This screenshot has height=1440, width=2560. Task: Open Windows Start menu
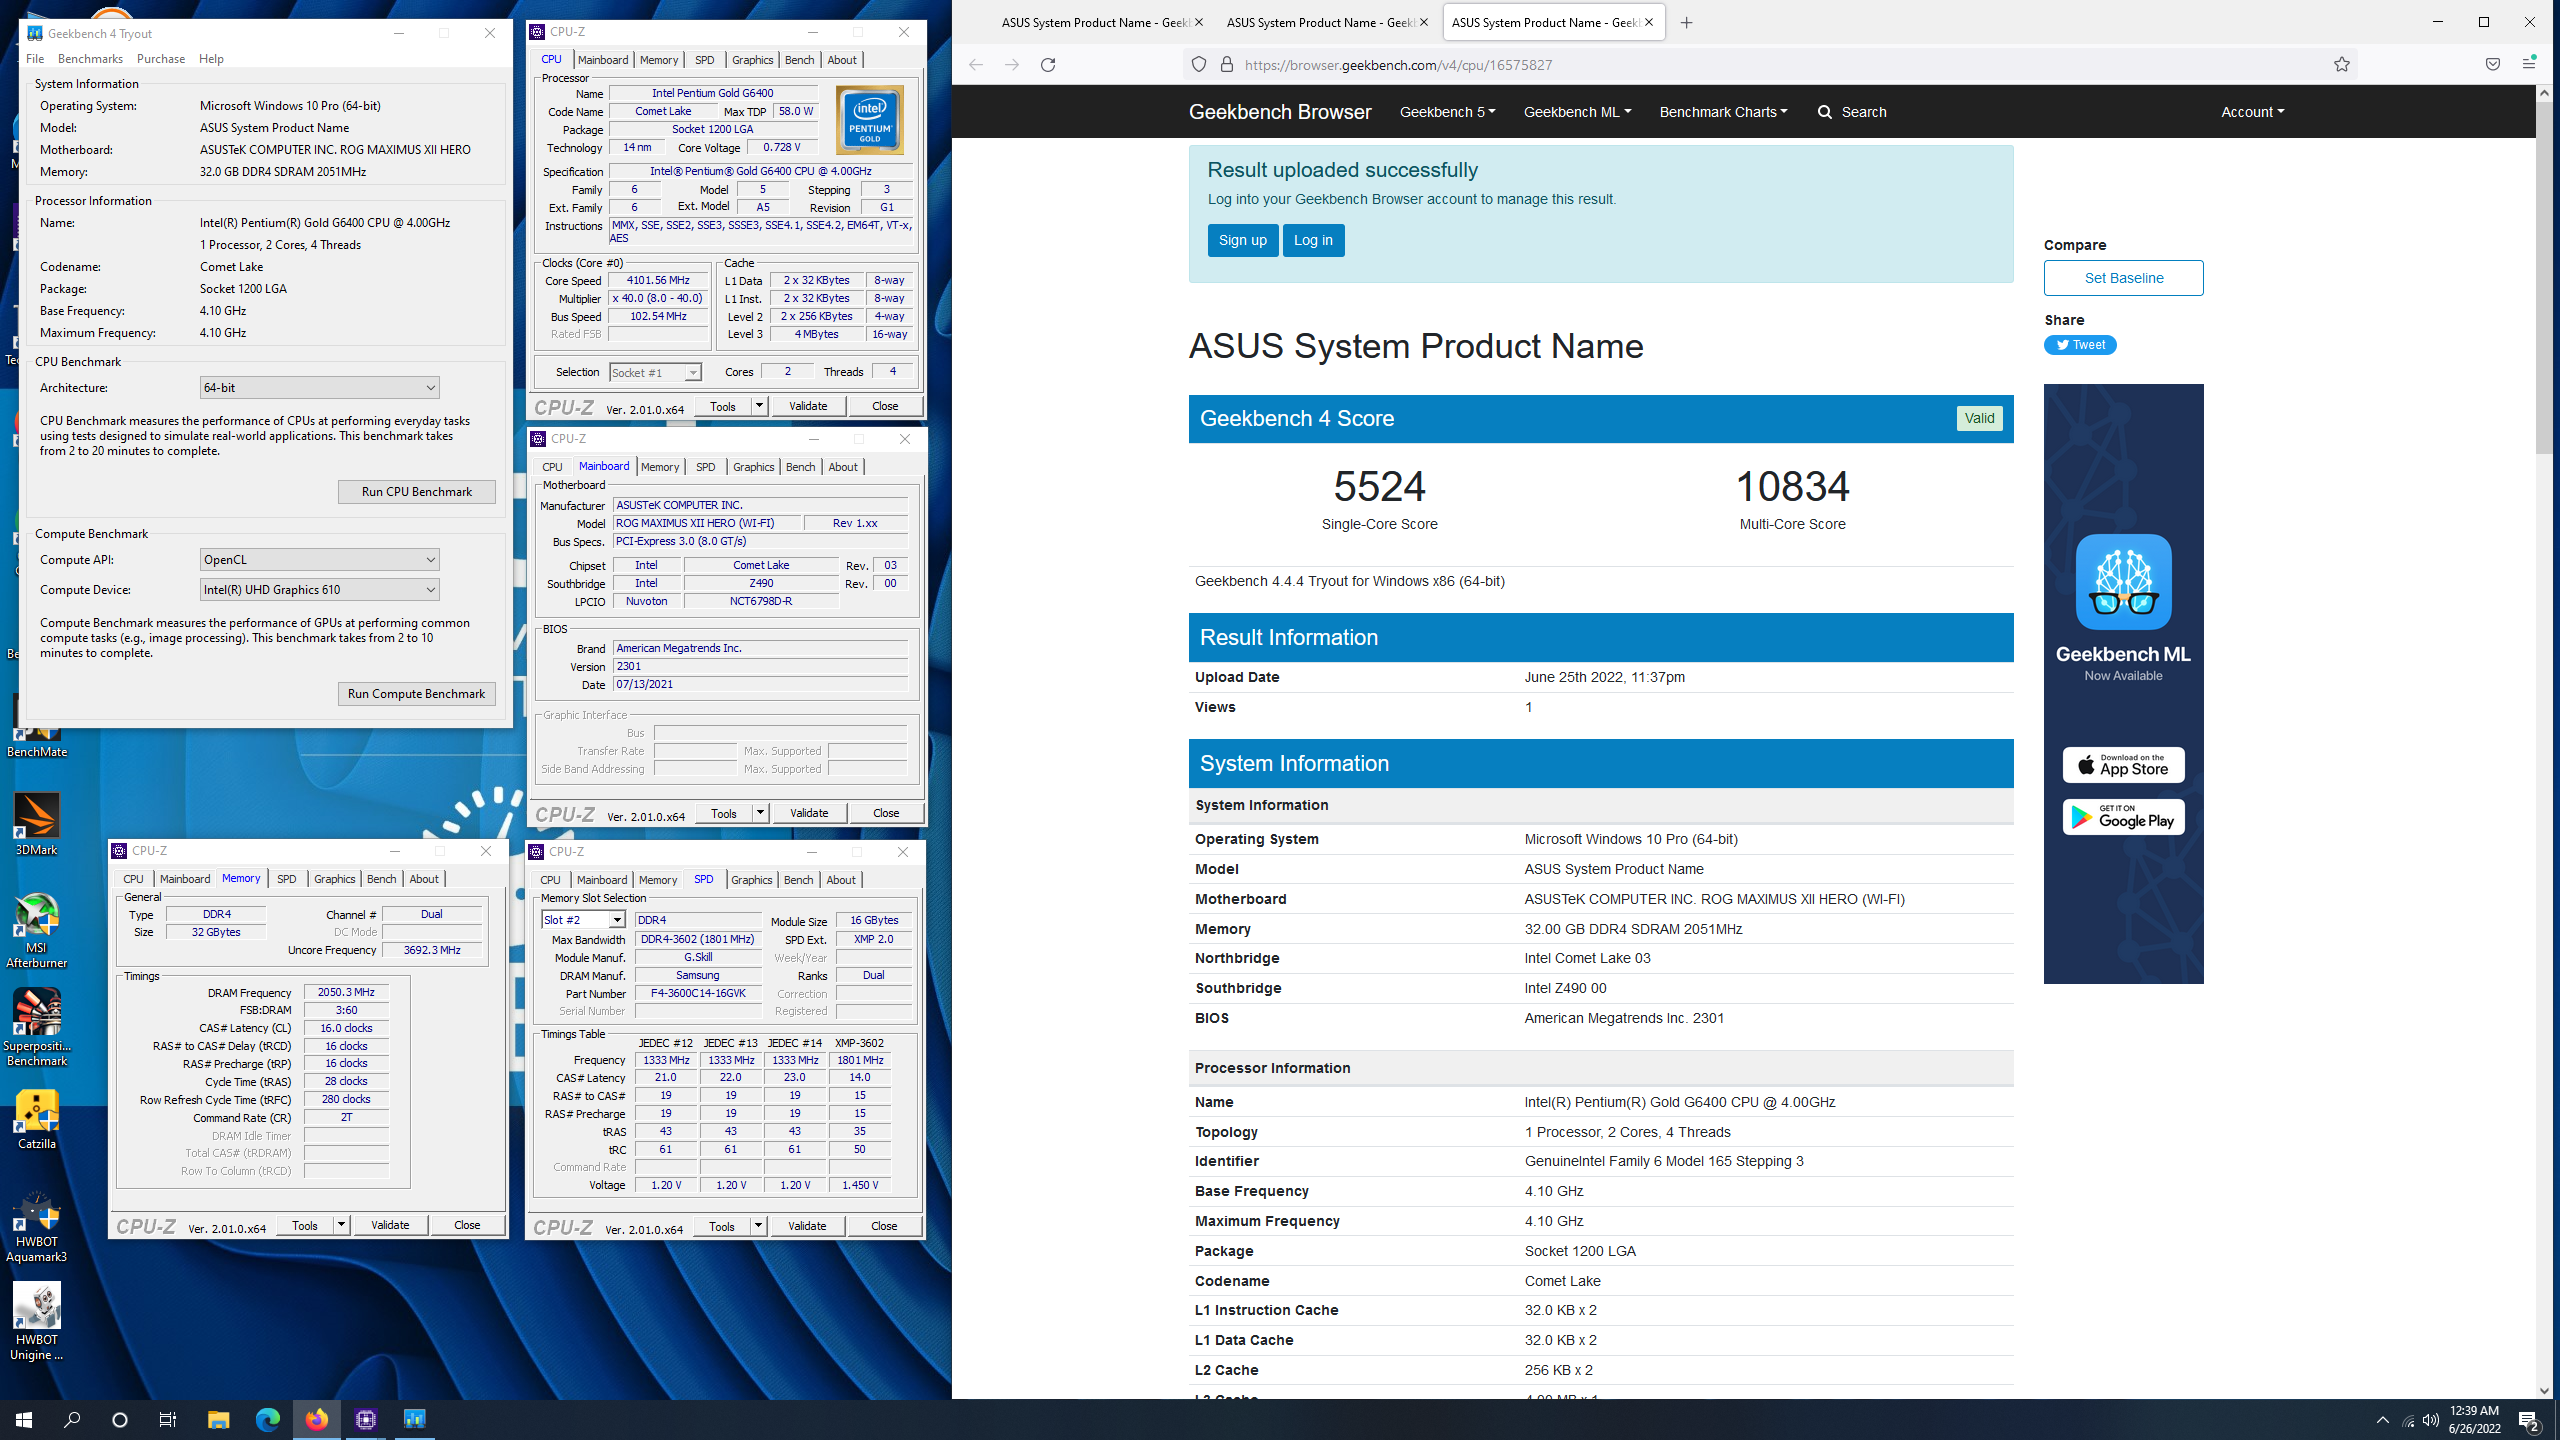tap(24, 1419)
